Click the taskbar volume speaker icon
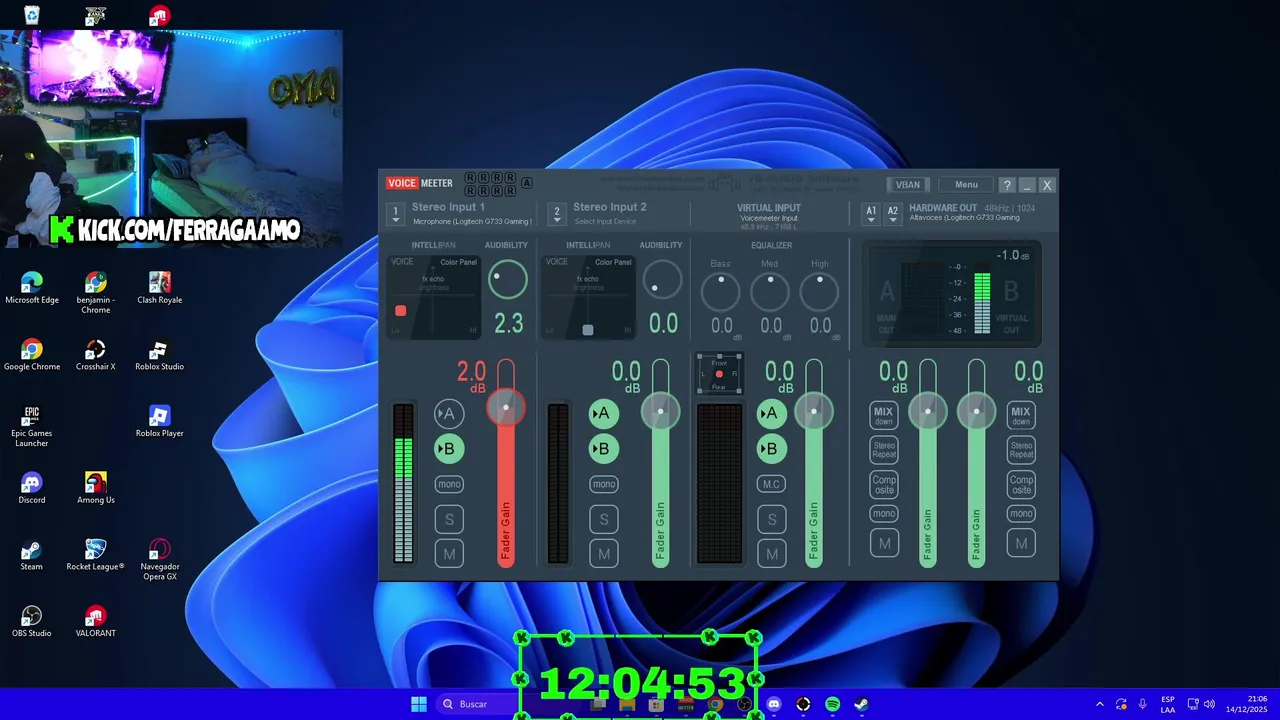The width and height of the screenshot is (1280, 720). [1210, 704]
